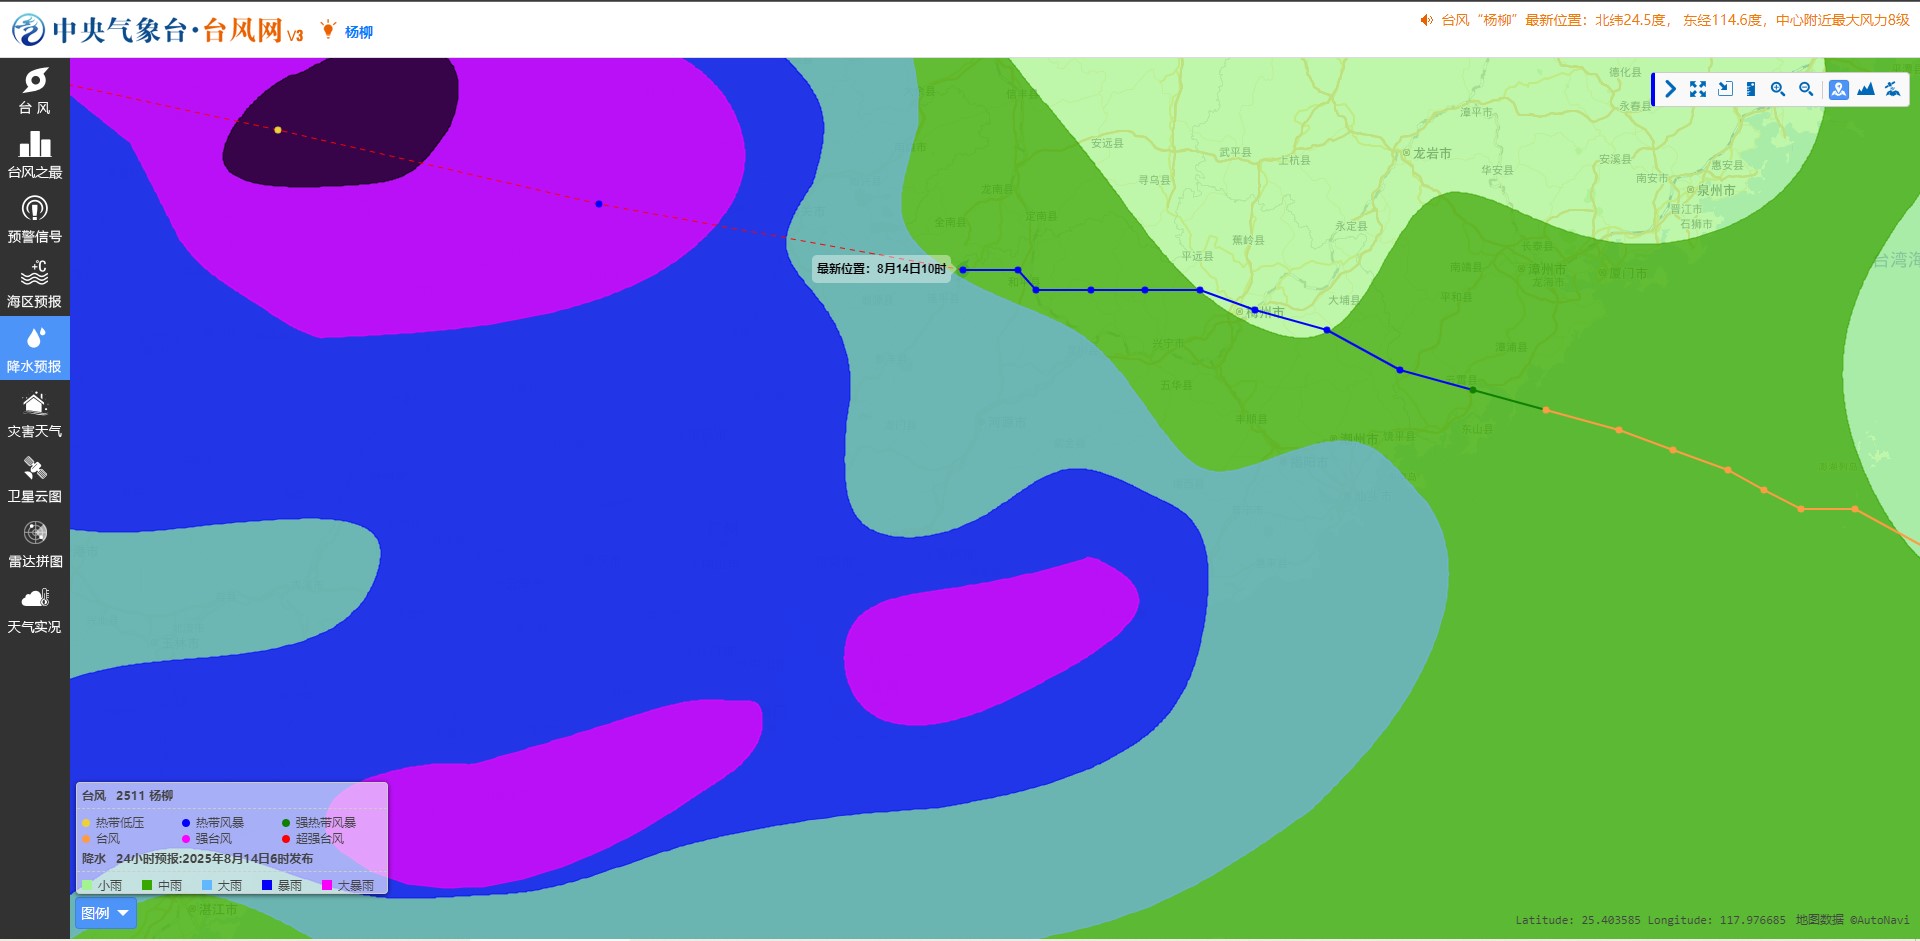1920x941 pixels.
Task: Click the 暴雨 blue legend swatch
Action: 267,885
